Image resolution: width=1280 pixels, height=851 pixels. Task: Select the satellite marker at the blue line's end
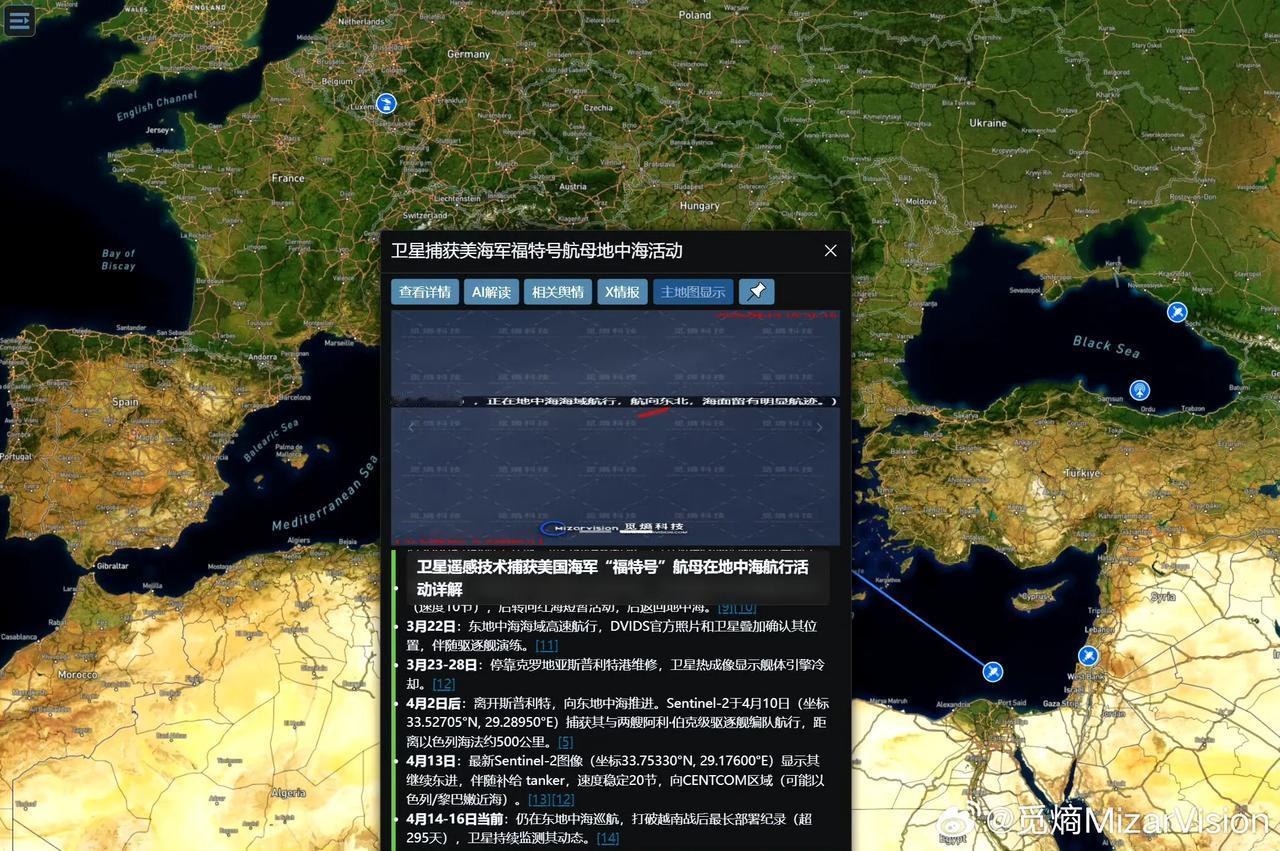993,671
